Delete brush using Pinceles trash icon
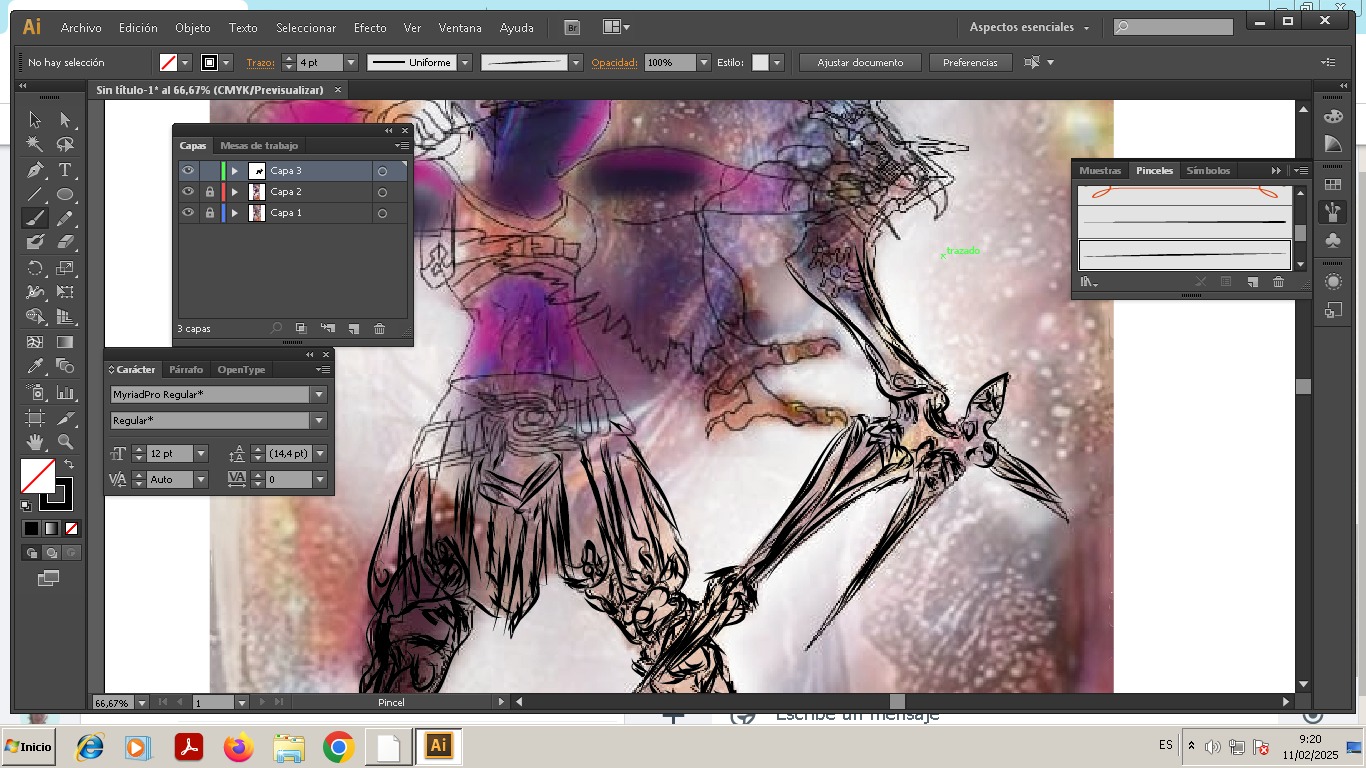 (1278, 283)
